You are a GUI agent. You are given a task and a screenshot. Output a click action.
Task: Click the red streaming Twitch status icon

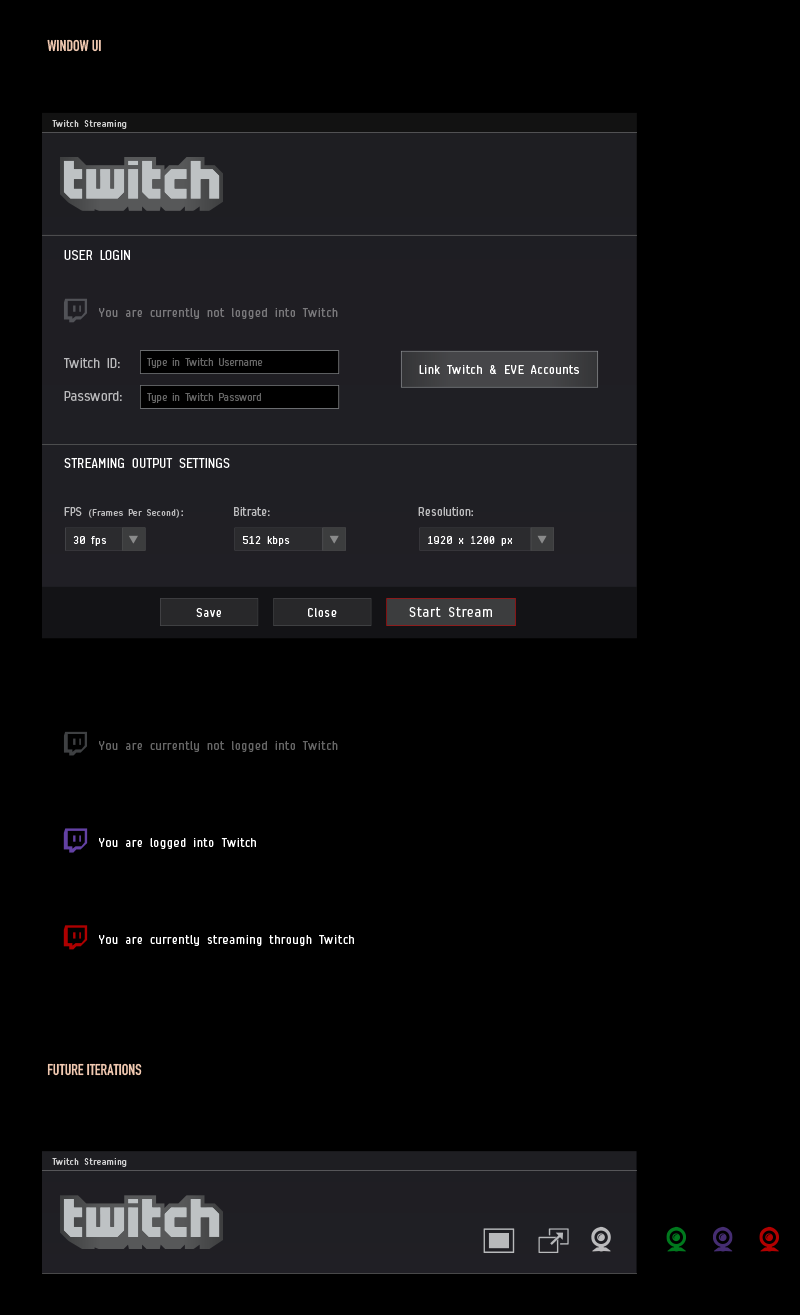pos(75,938)
